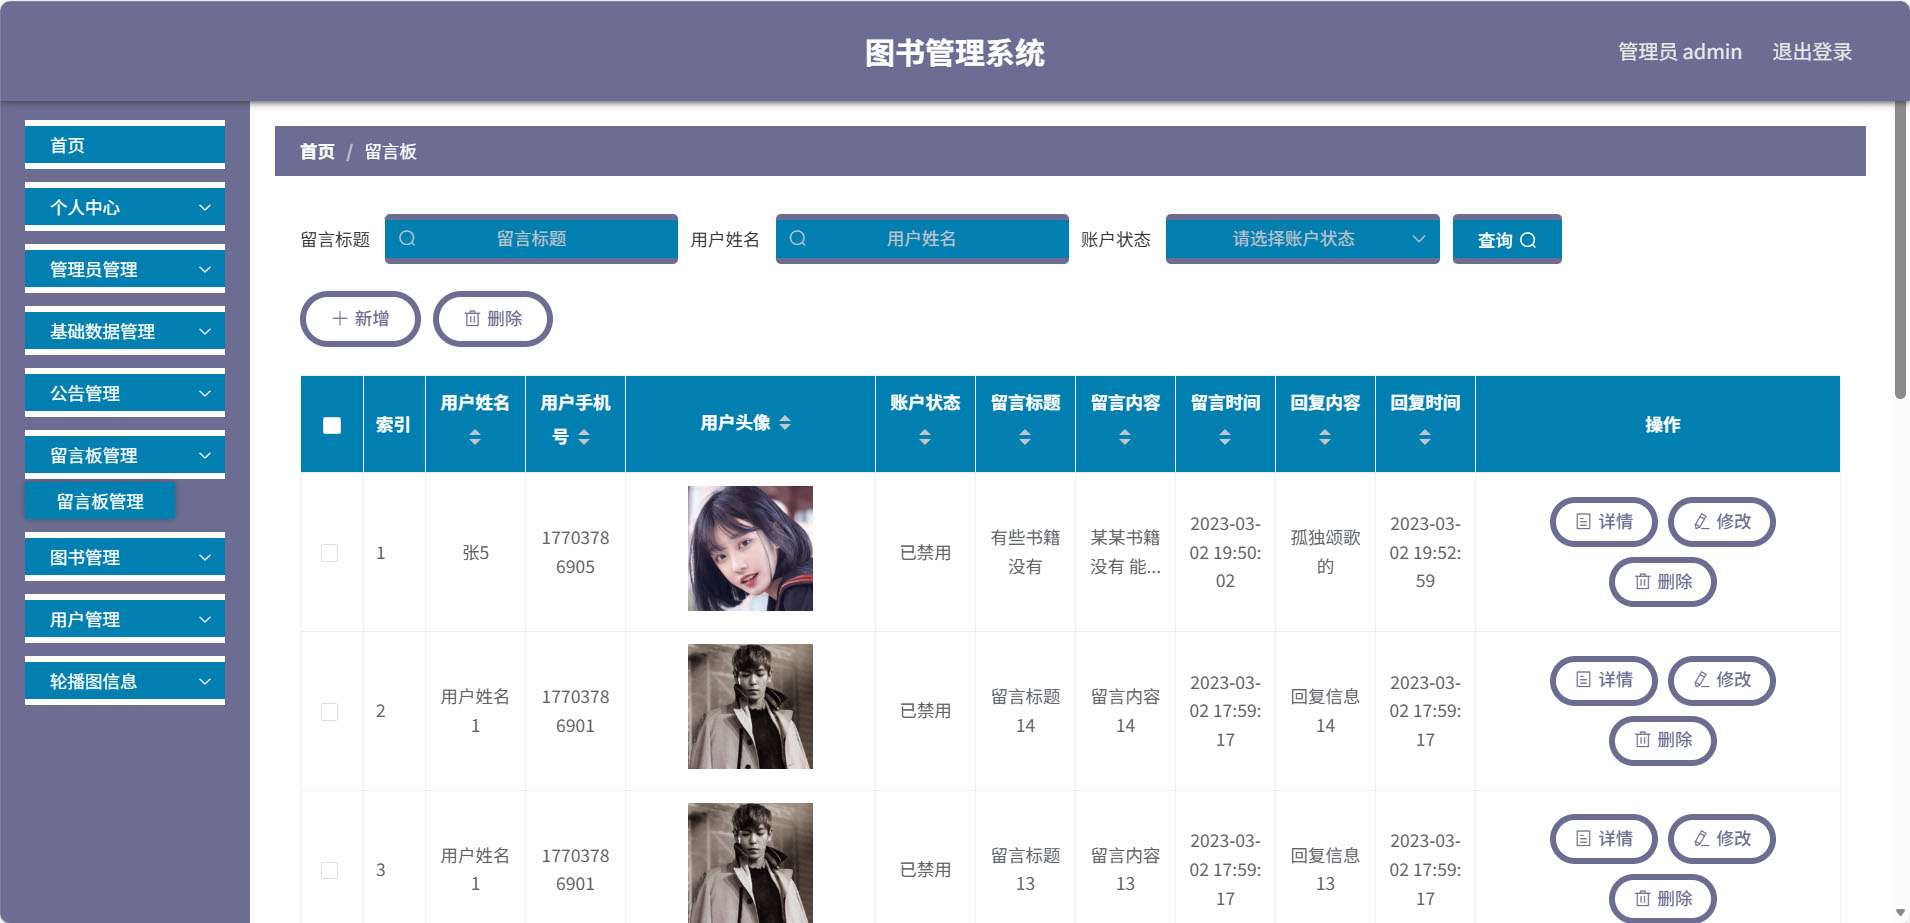The width and height of the screenshot is (1910, 923).
Task: Click 回复信息14 cell
Action: (1325, 711)
